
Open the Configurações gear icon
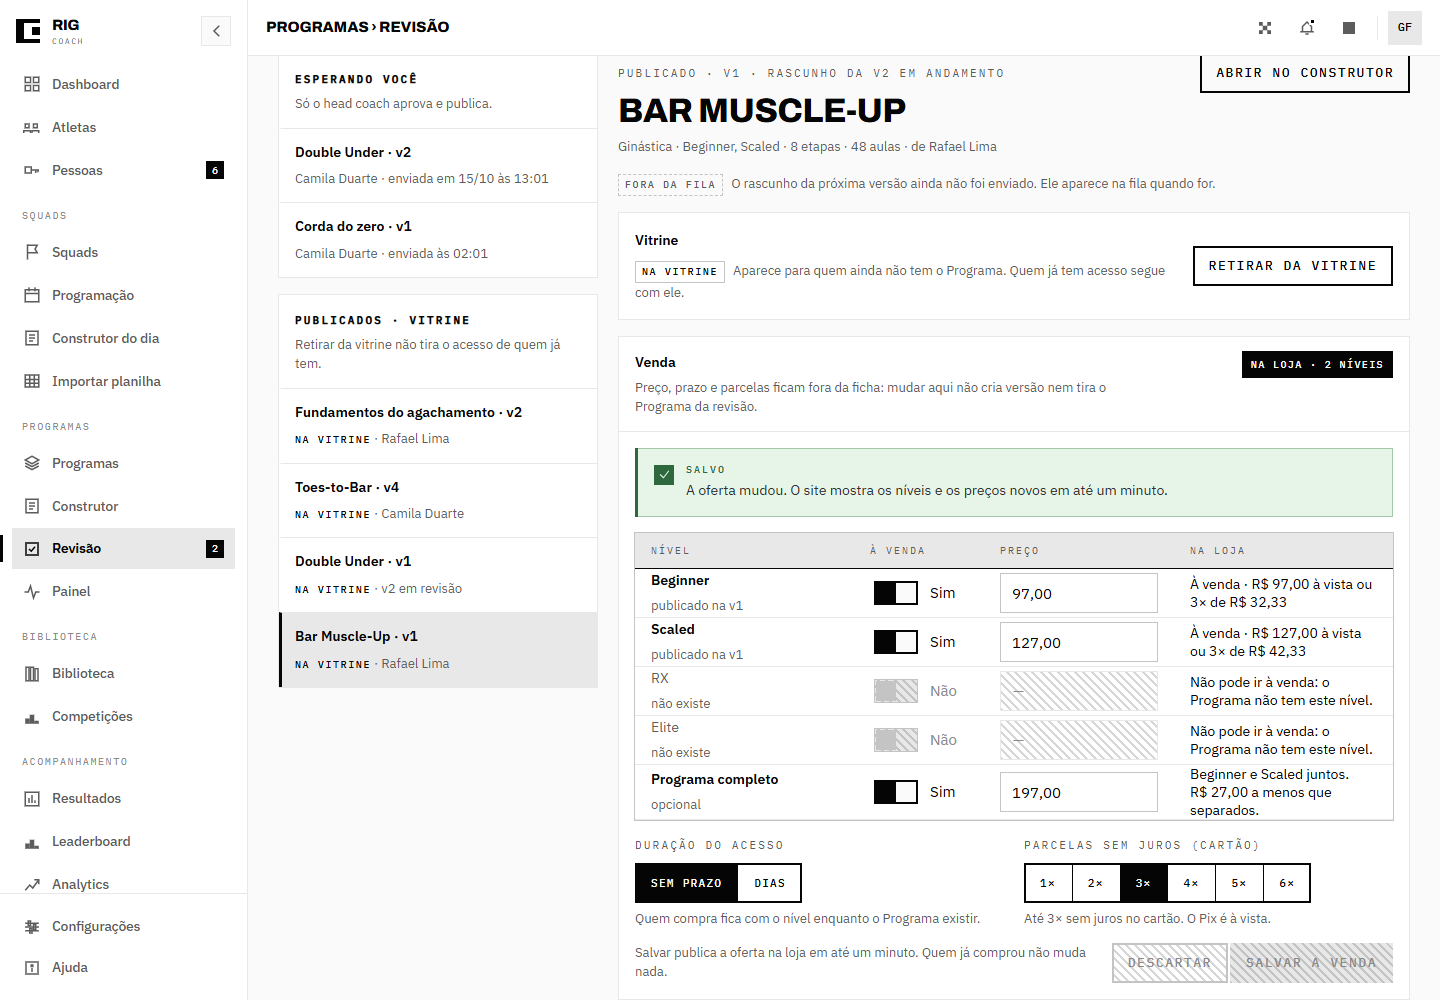32,926
